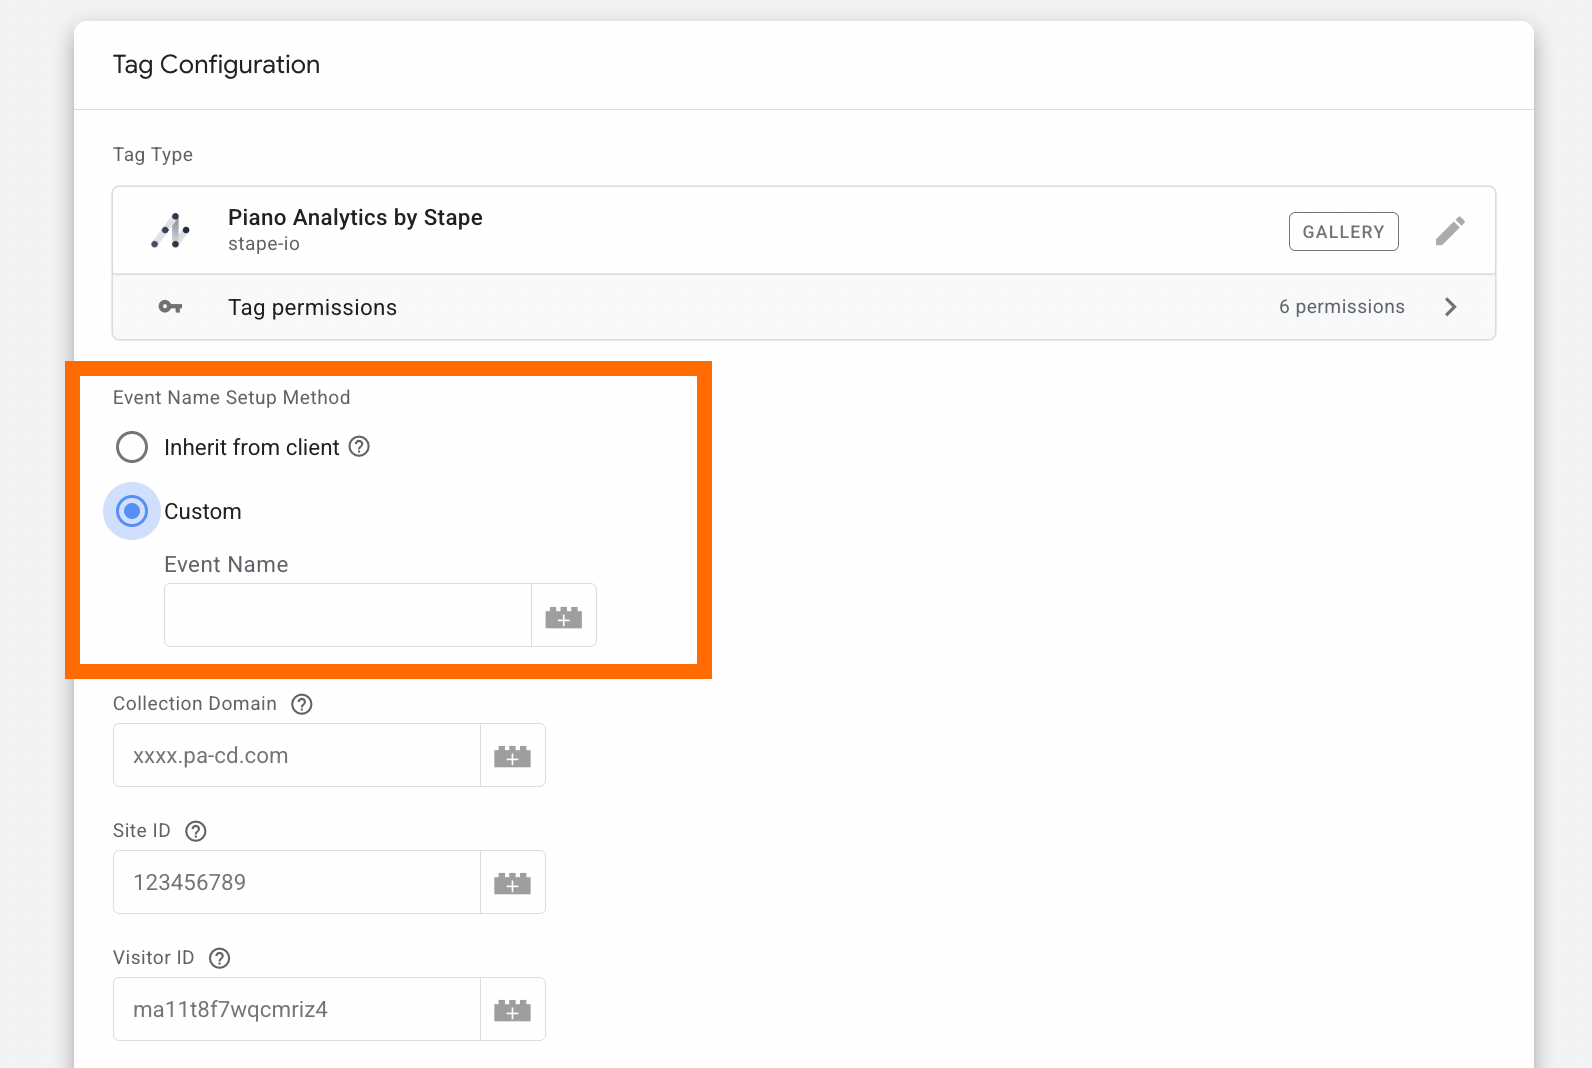Click into the Site ID text field

297,883
